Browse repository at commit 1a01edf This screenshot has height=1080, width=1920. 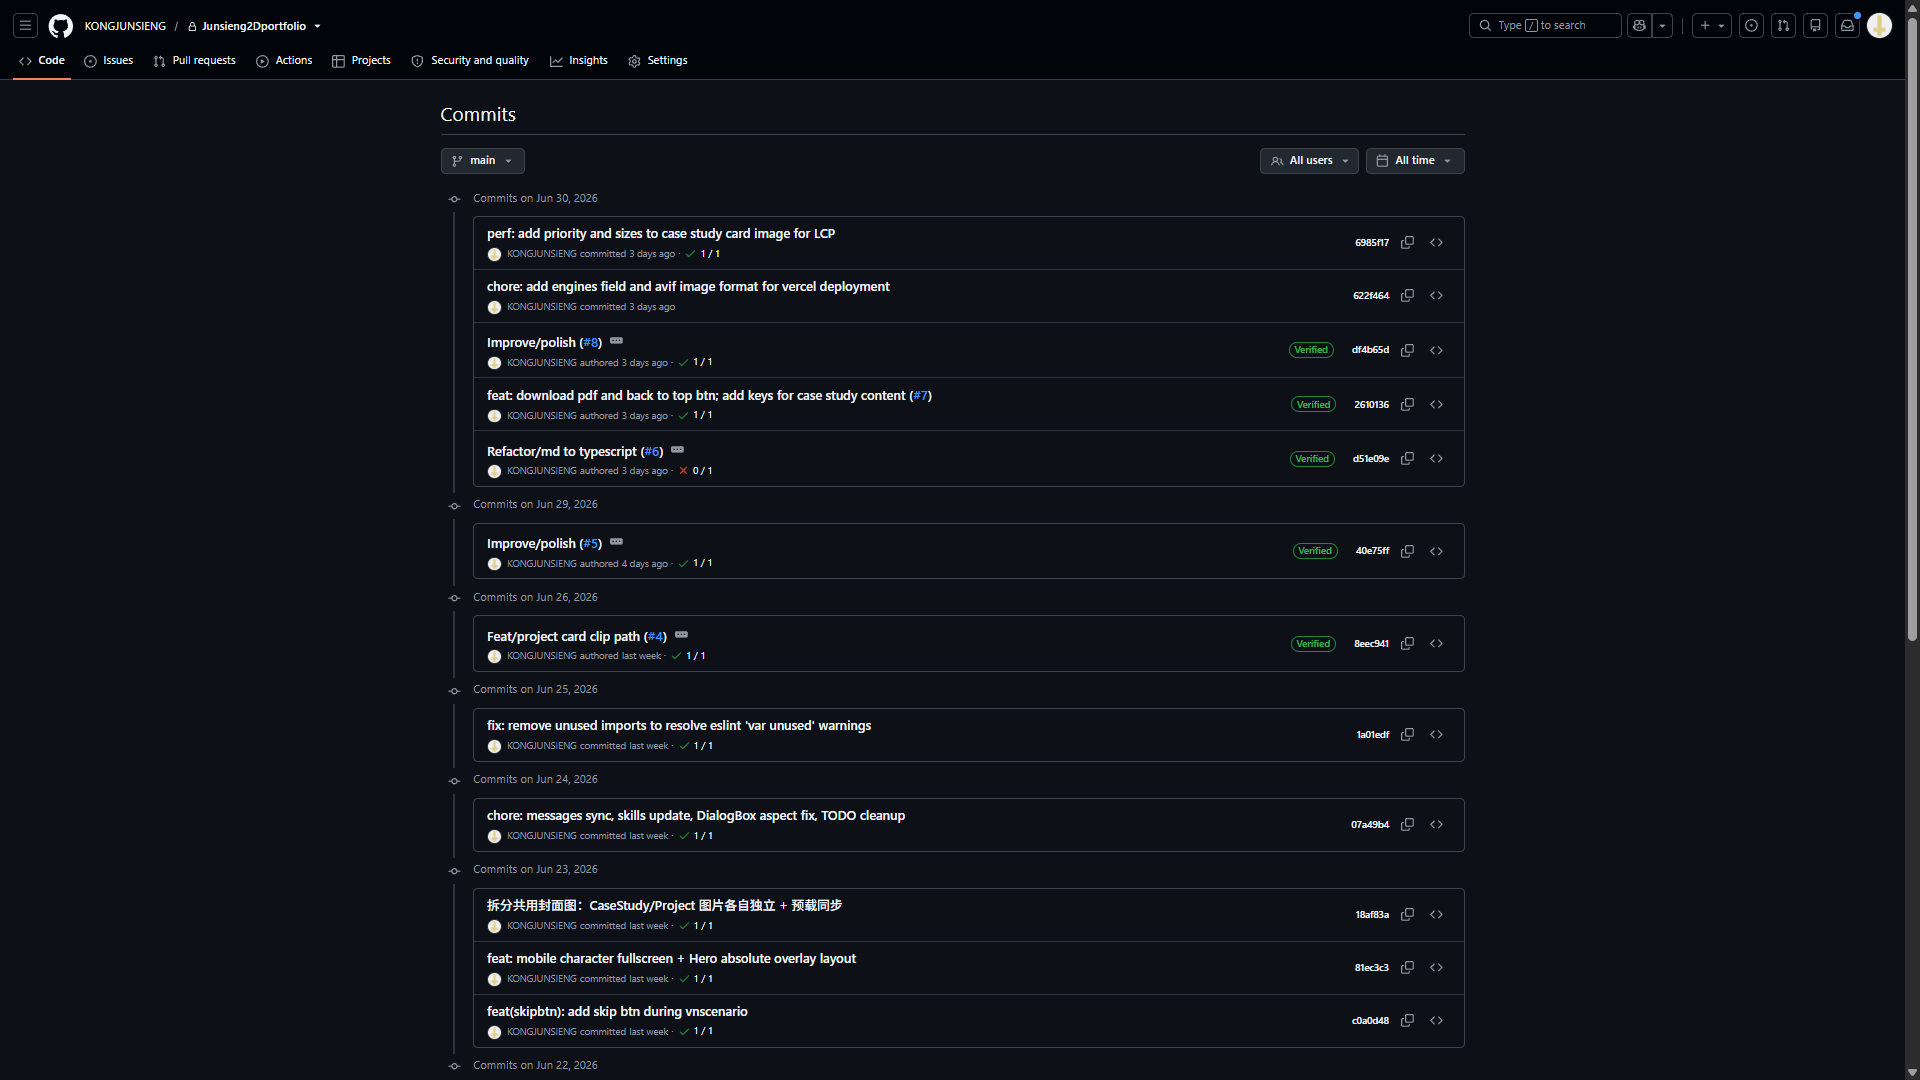(x=1436, y=735)
